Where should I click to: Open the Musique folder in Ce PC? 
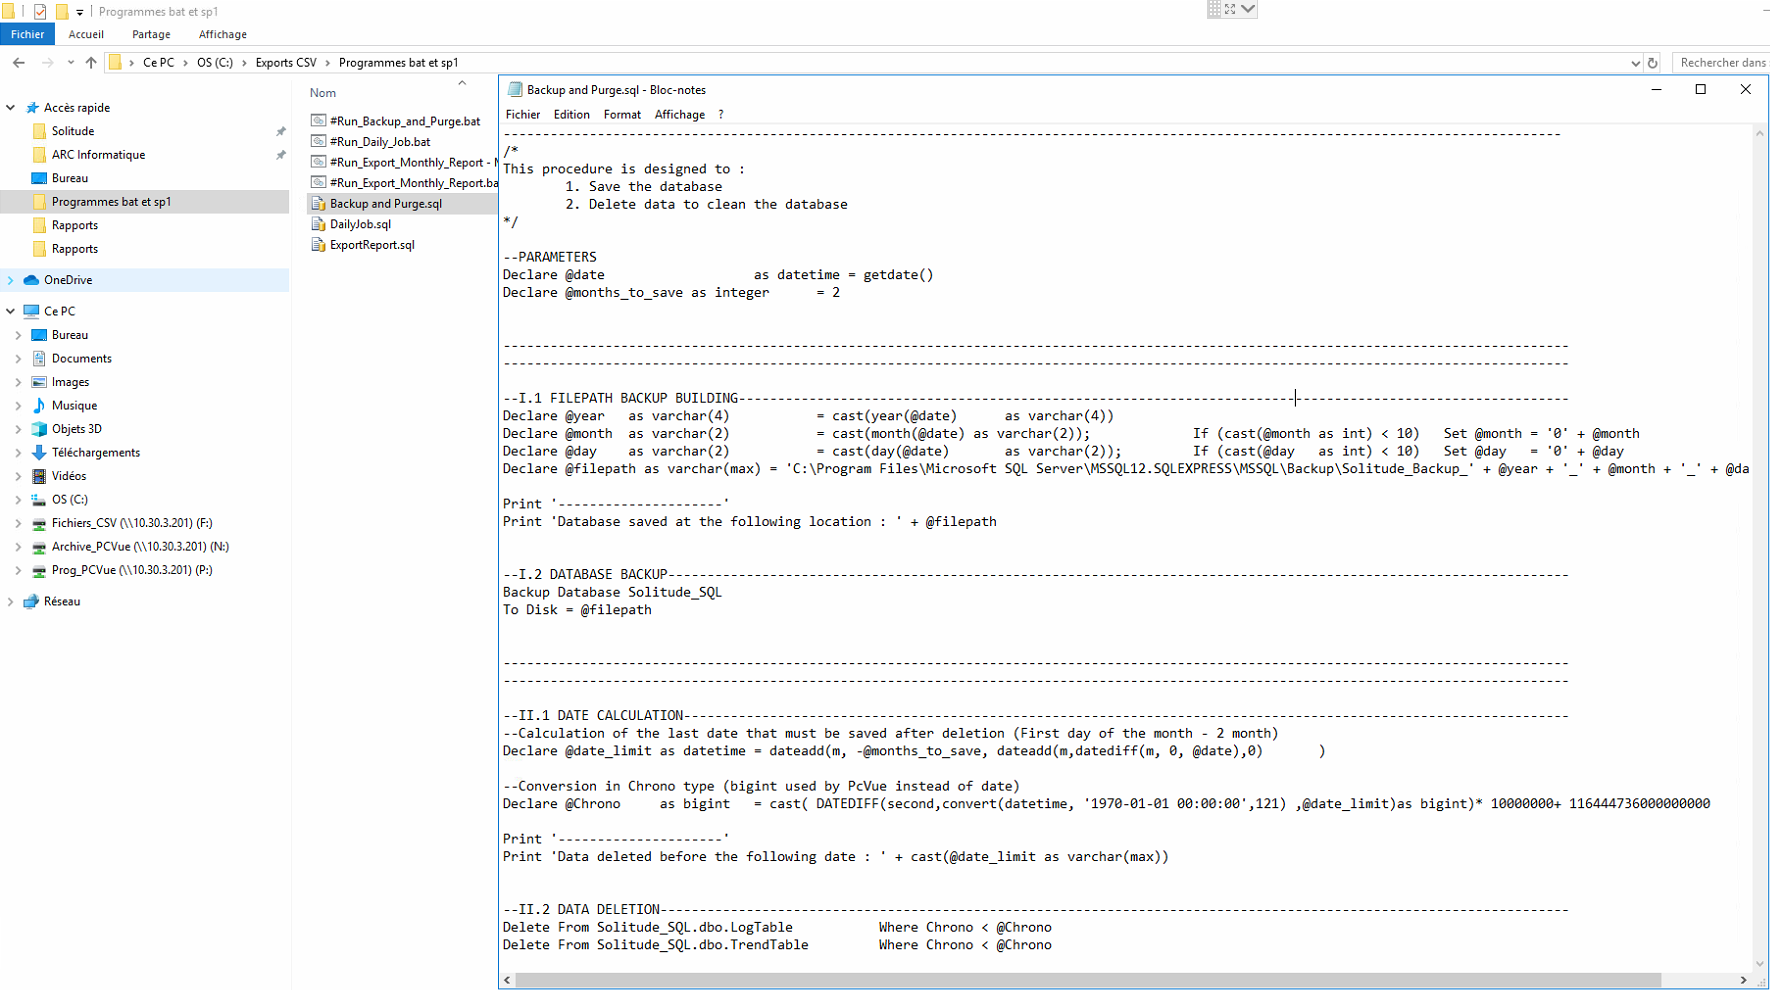[74, 405]
